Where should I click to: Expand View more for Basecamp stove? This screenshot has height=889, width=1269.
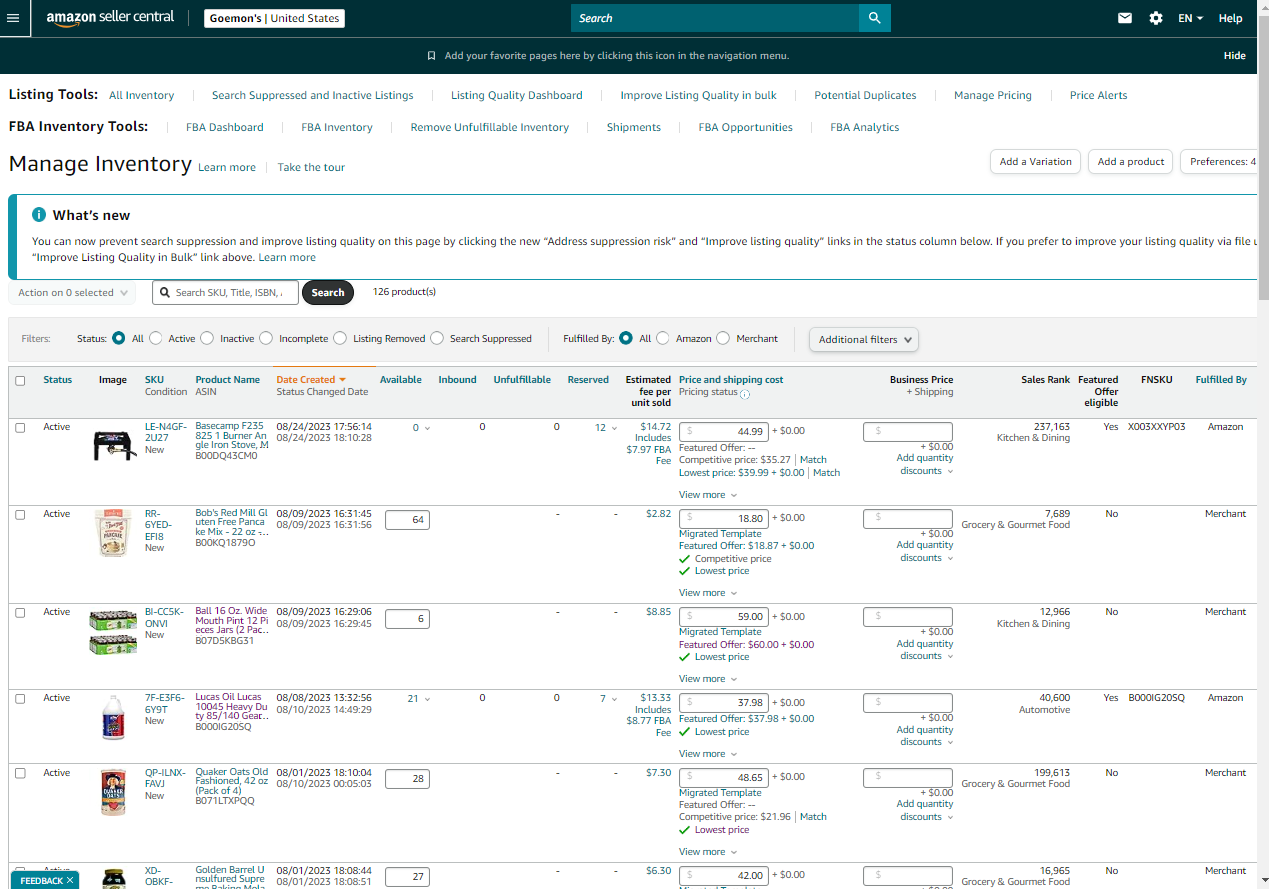click(x=707, y=495)
